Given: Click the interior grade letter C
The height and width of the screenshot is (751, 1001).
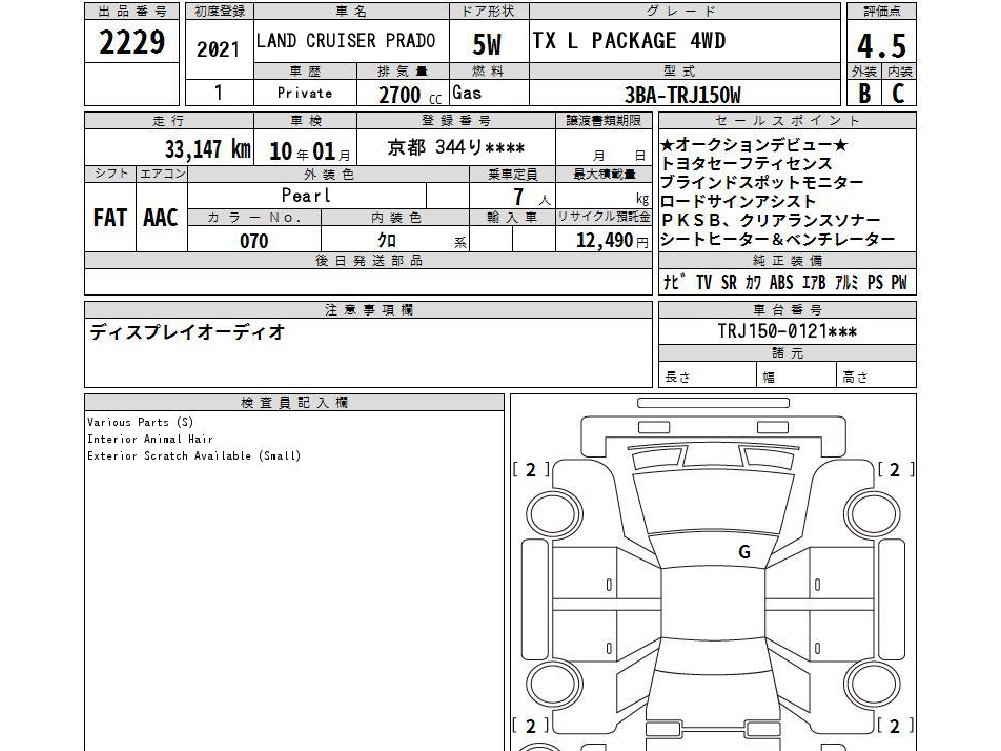Looking at the screenshot, I should (x=898, y=94).
